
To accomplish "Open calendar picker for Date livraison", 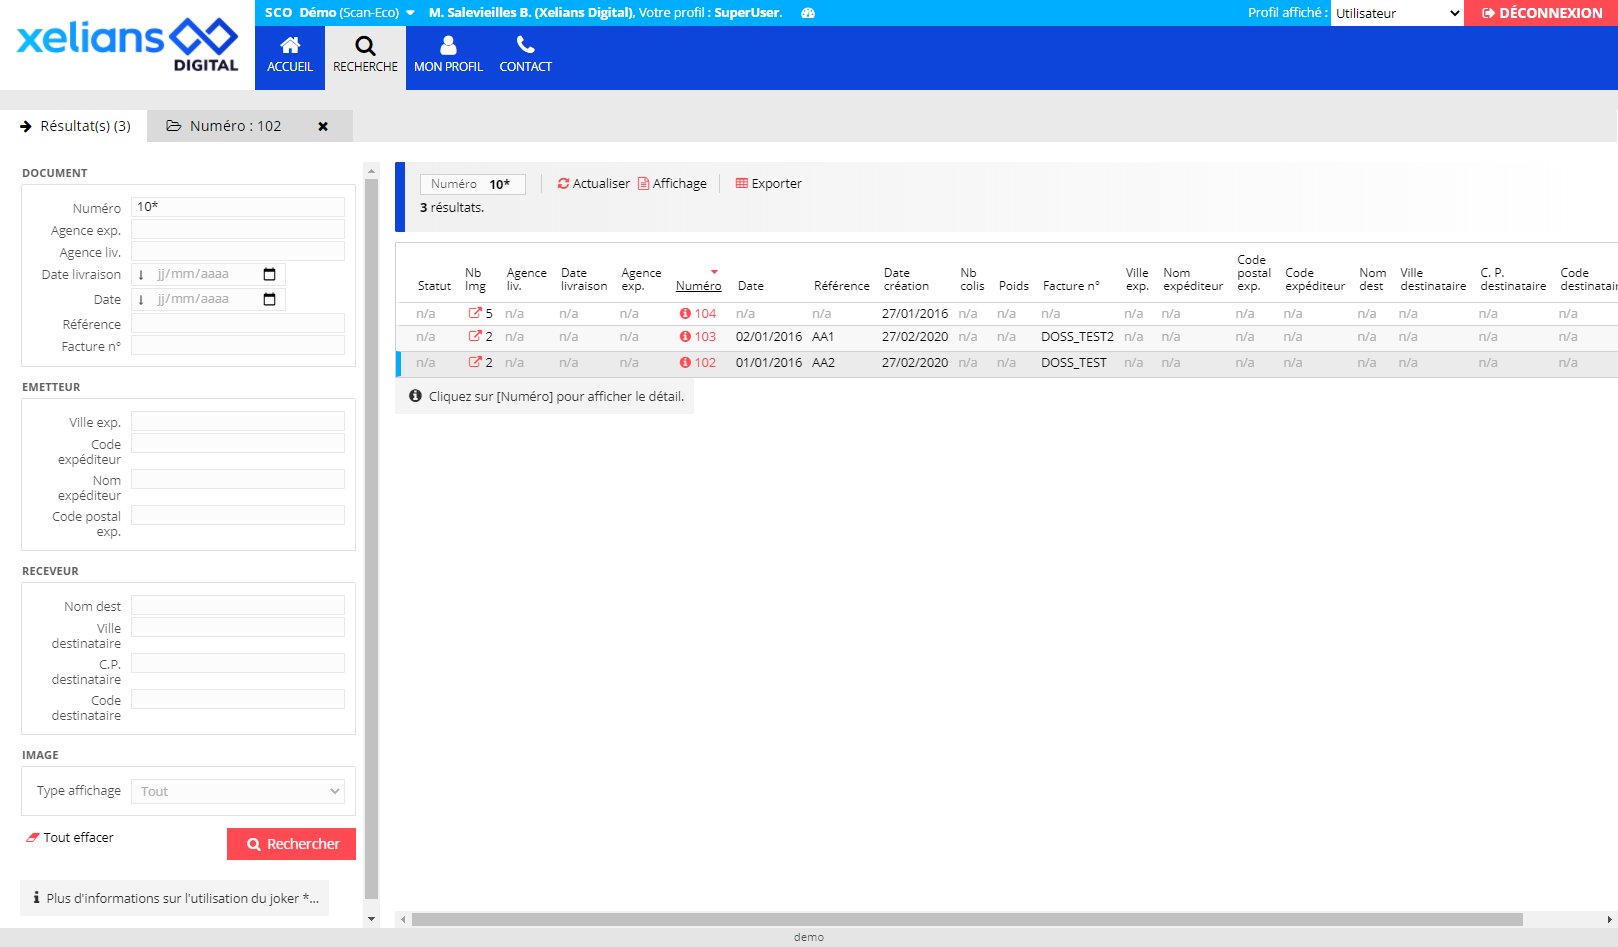I will click(269, 274).
